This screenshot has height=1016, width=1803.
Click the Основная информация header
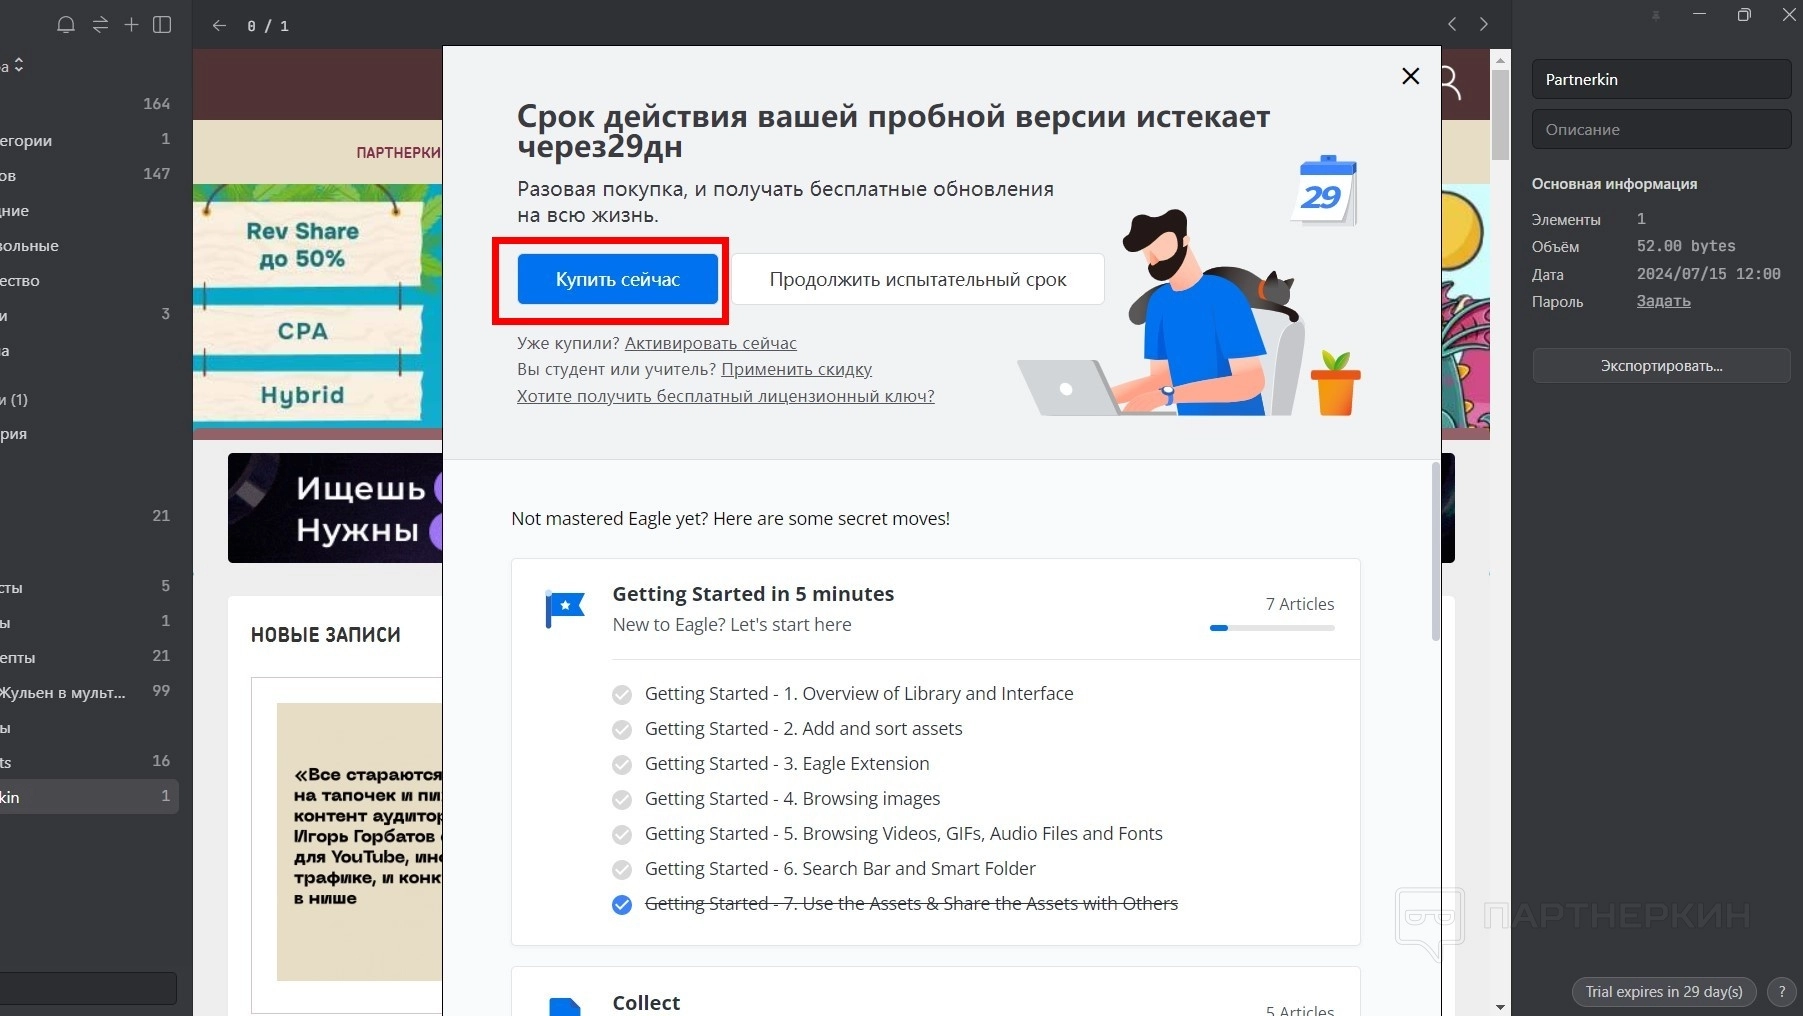point(1614,184)
